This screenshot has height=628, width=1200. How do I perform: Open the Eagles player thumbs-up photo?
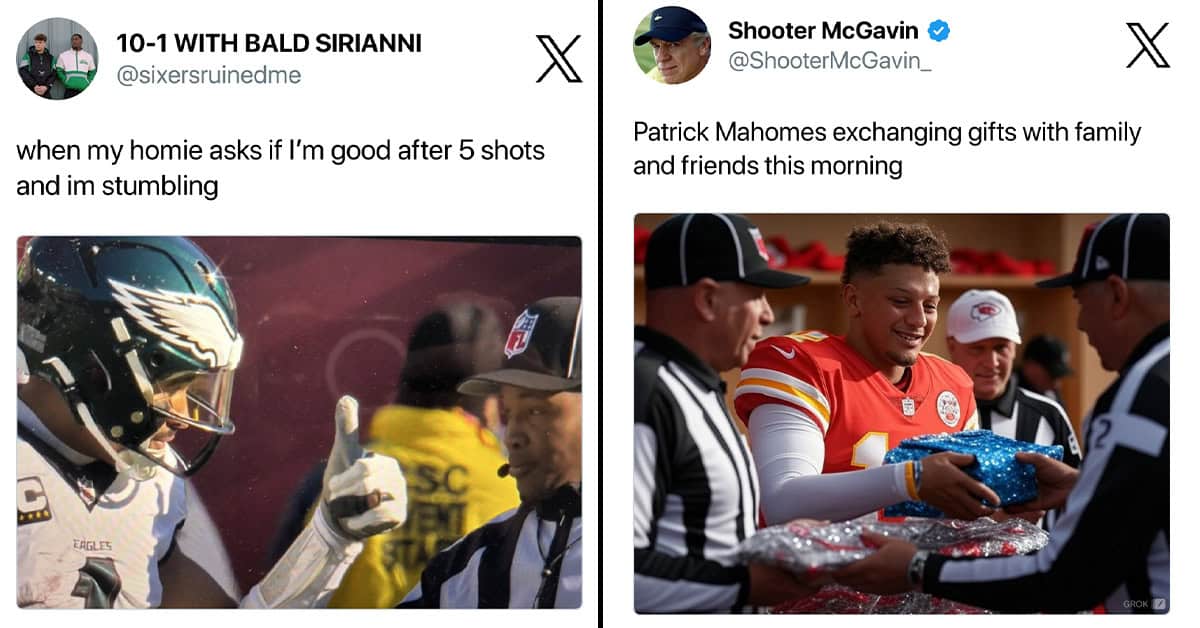(299, 422)
